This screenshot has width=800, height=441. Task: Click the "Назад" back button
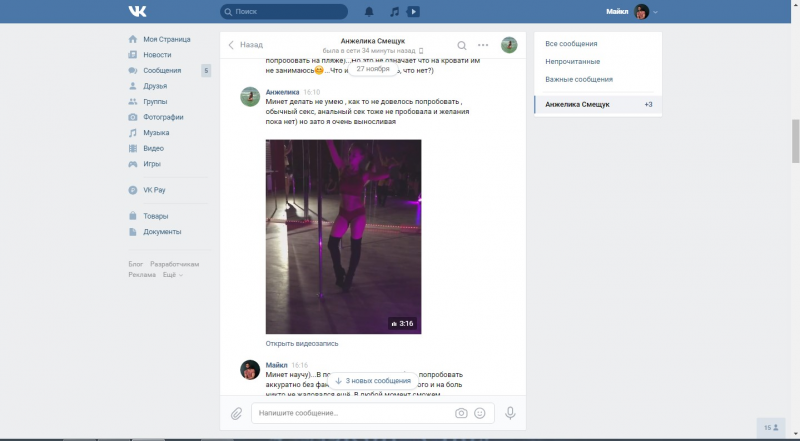[246, 45]
